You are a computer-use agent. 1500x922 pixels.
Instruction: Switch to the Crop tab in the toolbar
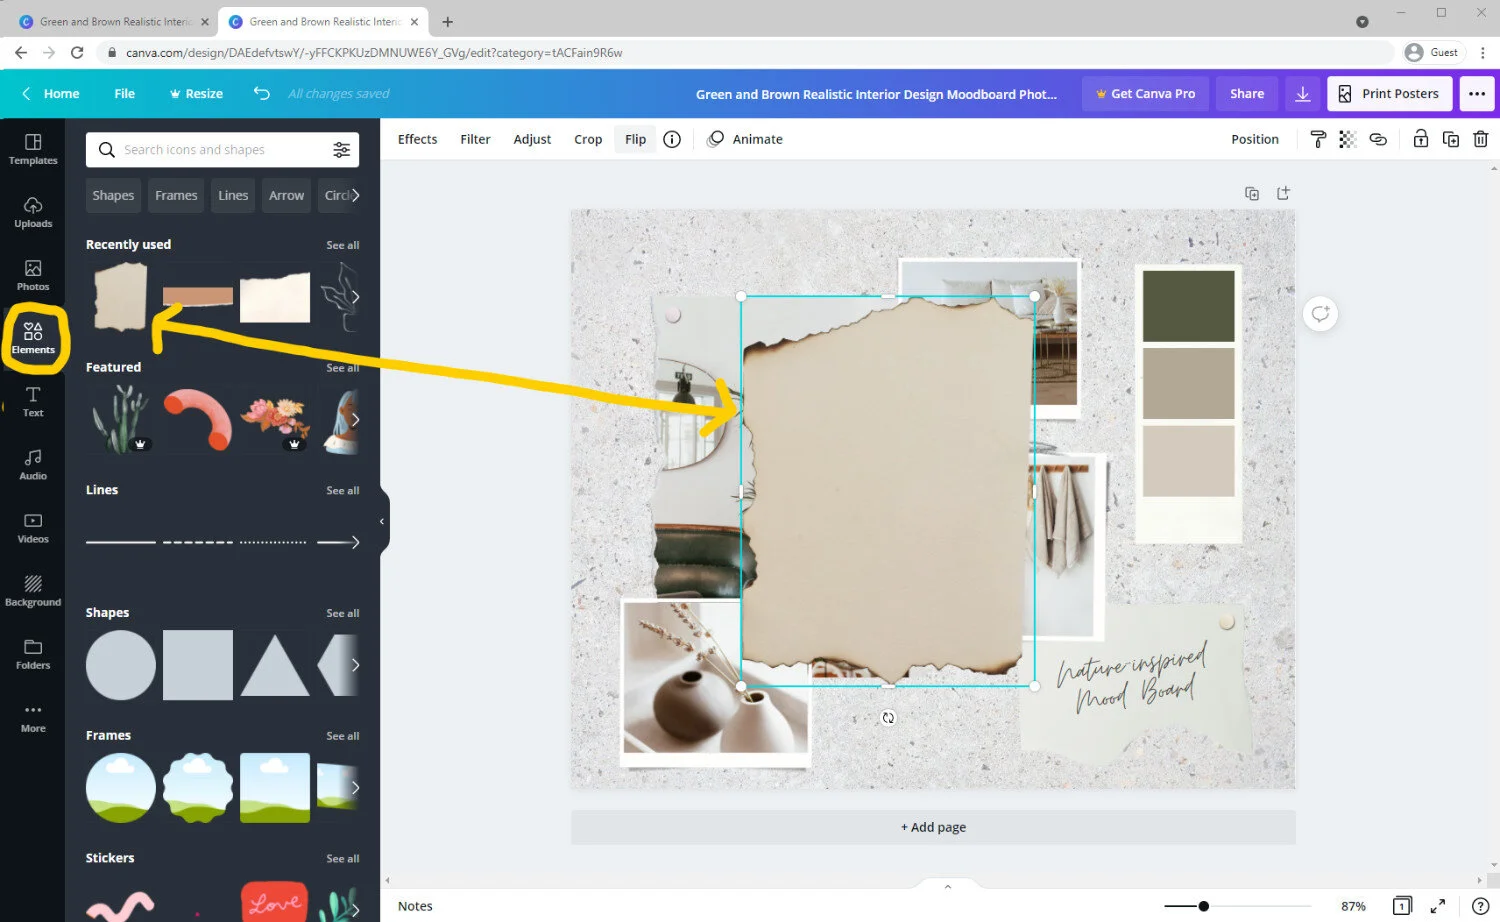[588, 139]
